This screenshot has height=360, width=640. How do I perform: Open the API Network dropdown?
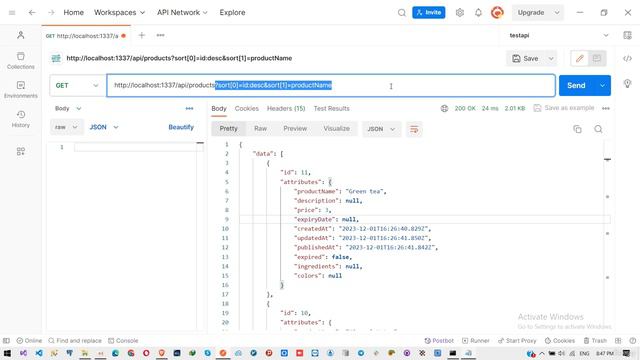coord(182,13)
